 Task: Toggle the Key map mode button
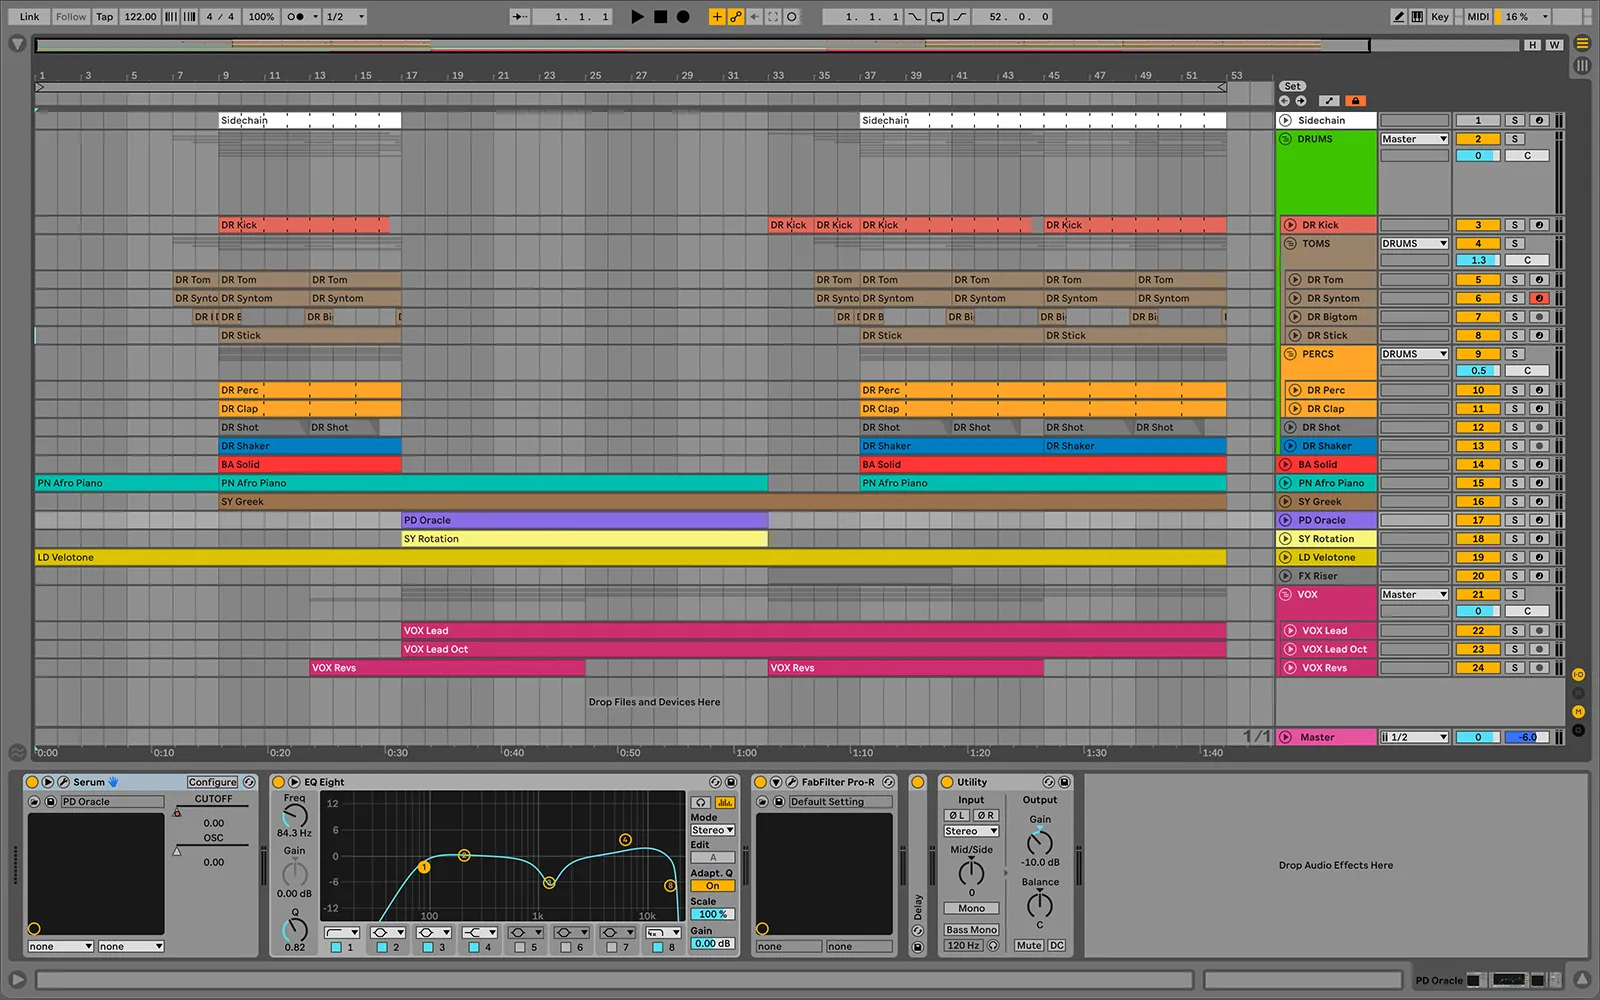point(1440,16)
